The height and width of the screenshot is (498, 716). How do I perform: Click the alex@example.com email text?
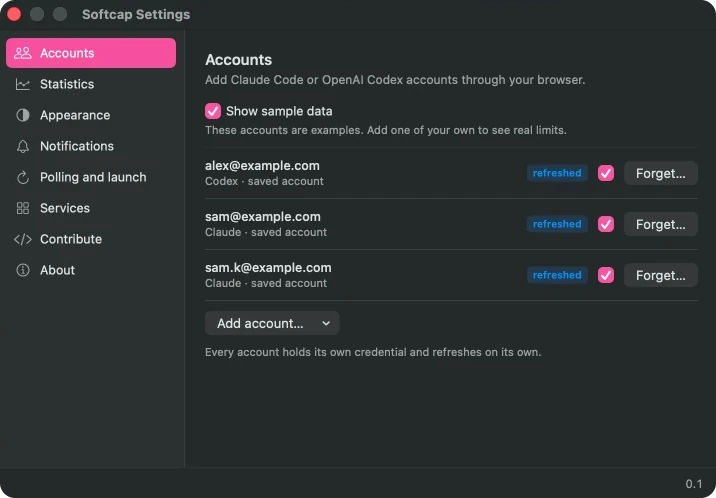coord(262,166)
